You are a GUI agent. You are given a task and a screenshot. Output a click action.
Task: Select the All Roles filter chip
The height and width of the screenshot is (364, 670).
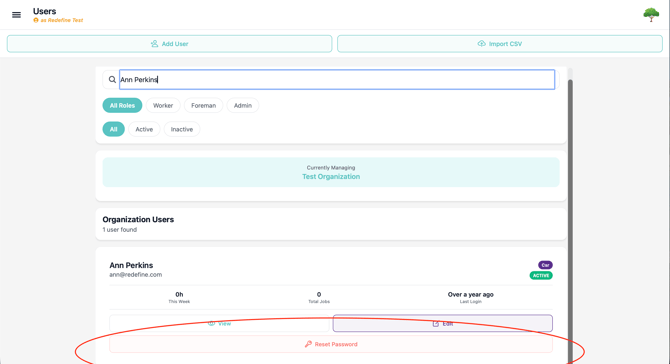pyautogui.click(x=122, y=106)
